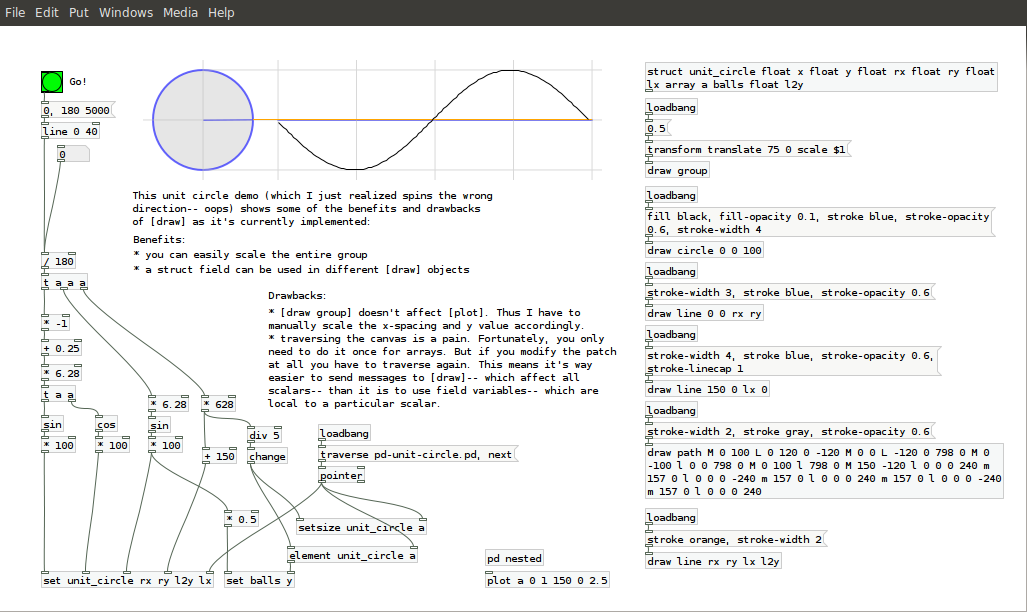Click the "stroke orange, stroke-width 2" message

(736, 540)
